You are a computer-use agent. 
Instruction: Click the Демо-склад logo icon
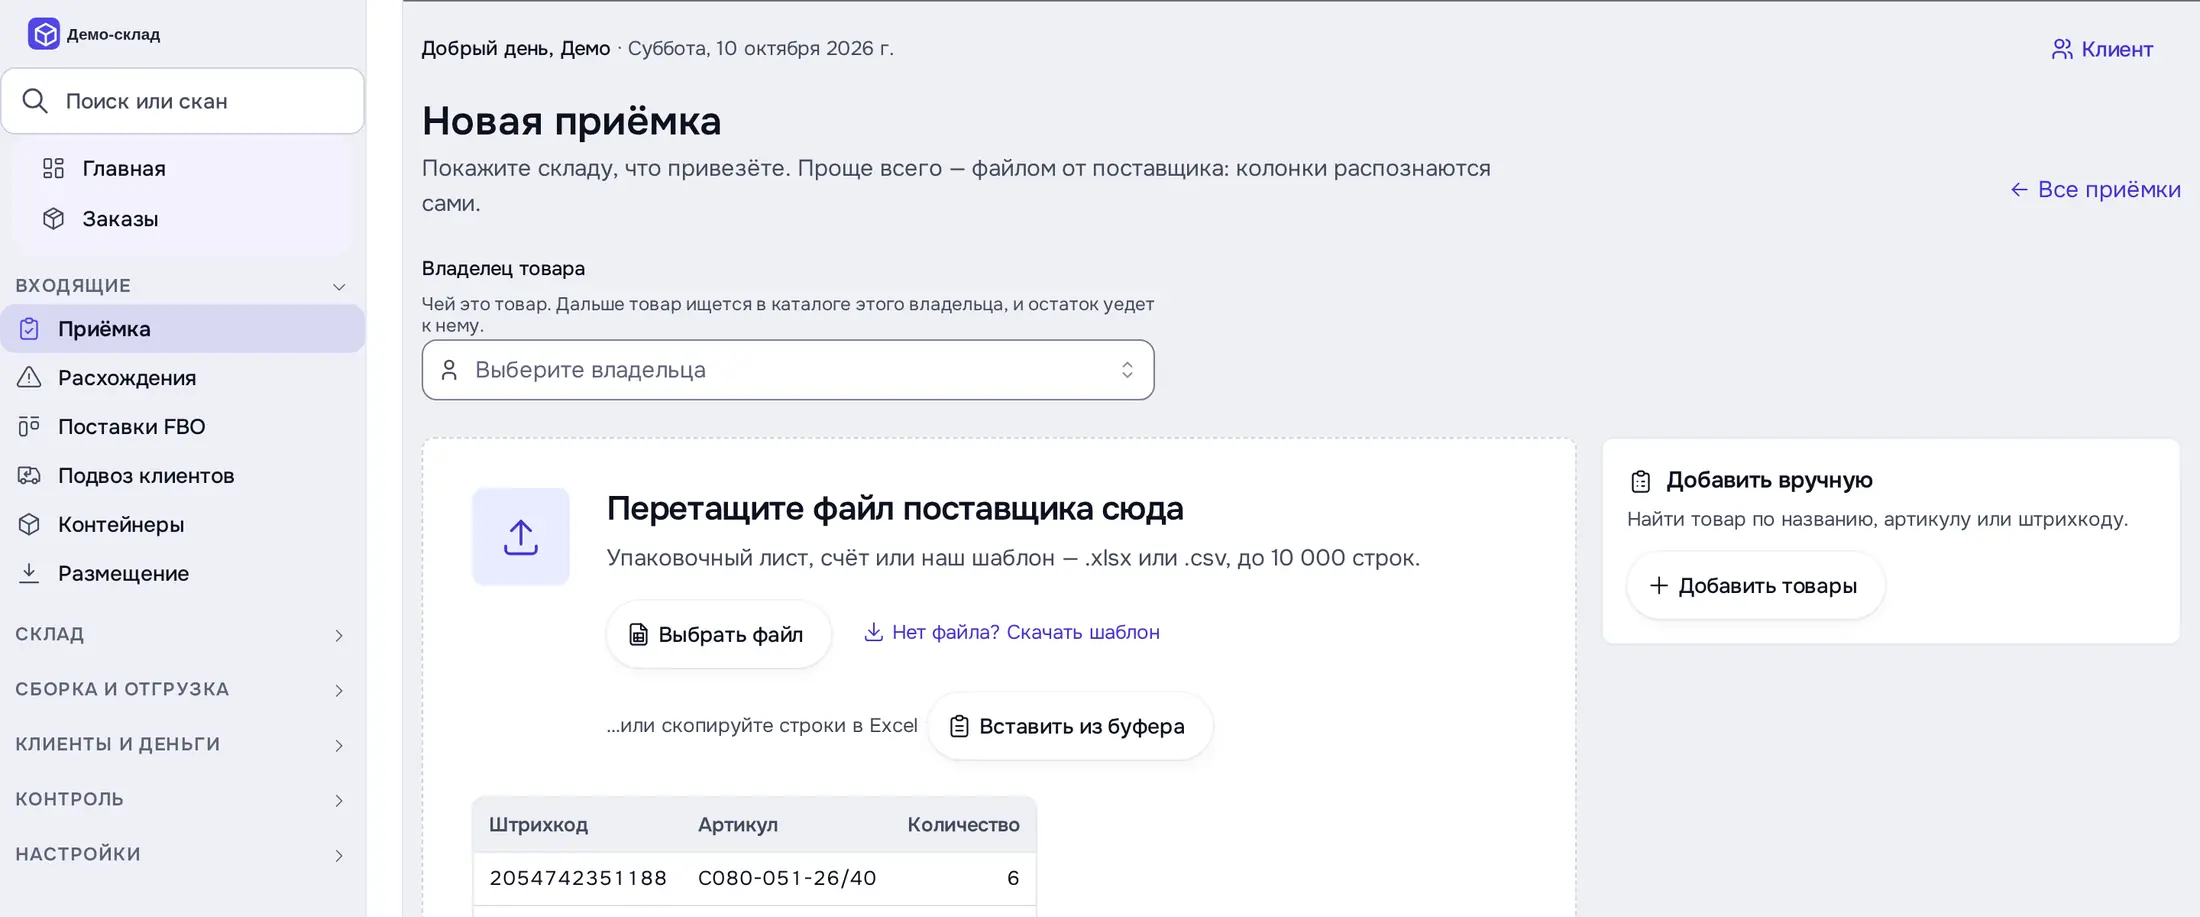click(x=44, y=34)
